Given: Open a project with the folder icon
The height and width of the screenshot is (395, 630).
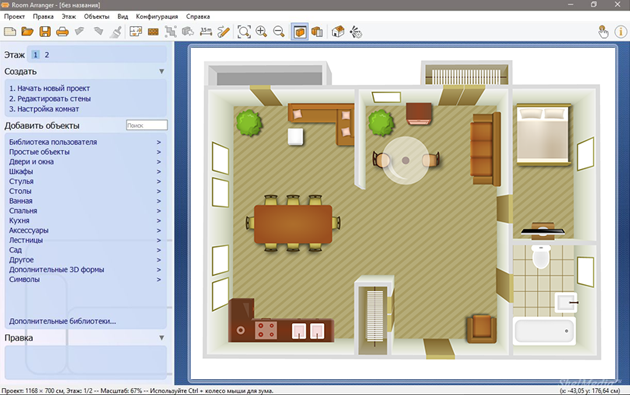Looking at the screenshot, I should click(27, 31).
